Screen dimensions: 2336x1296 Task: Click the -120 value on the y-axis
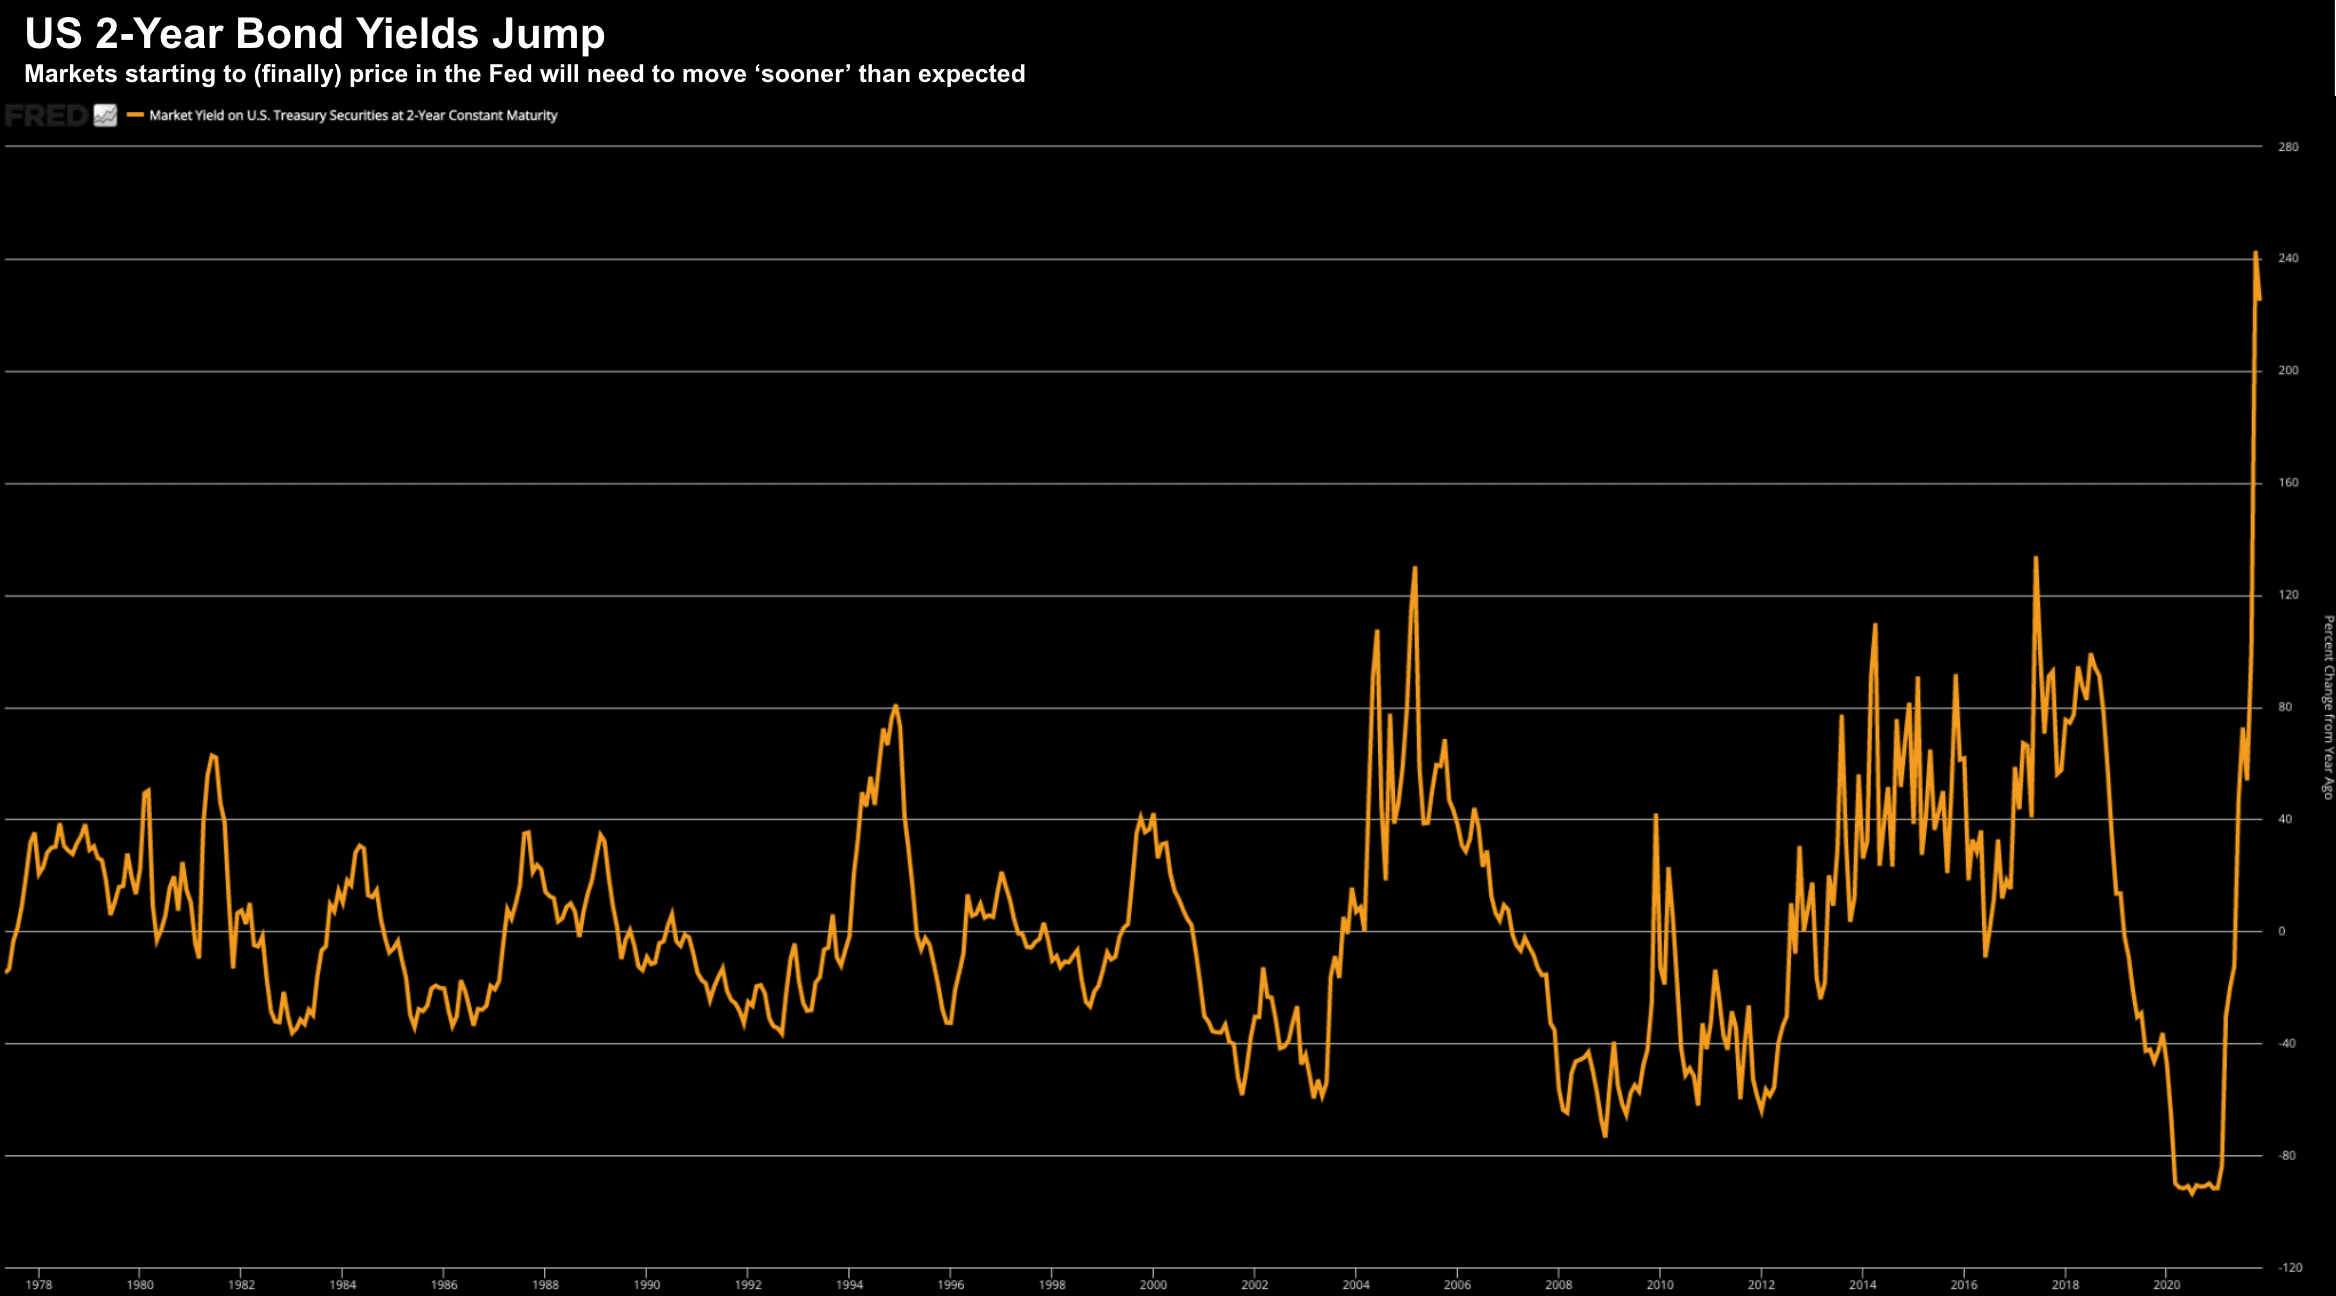click(2289, 1268)
